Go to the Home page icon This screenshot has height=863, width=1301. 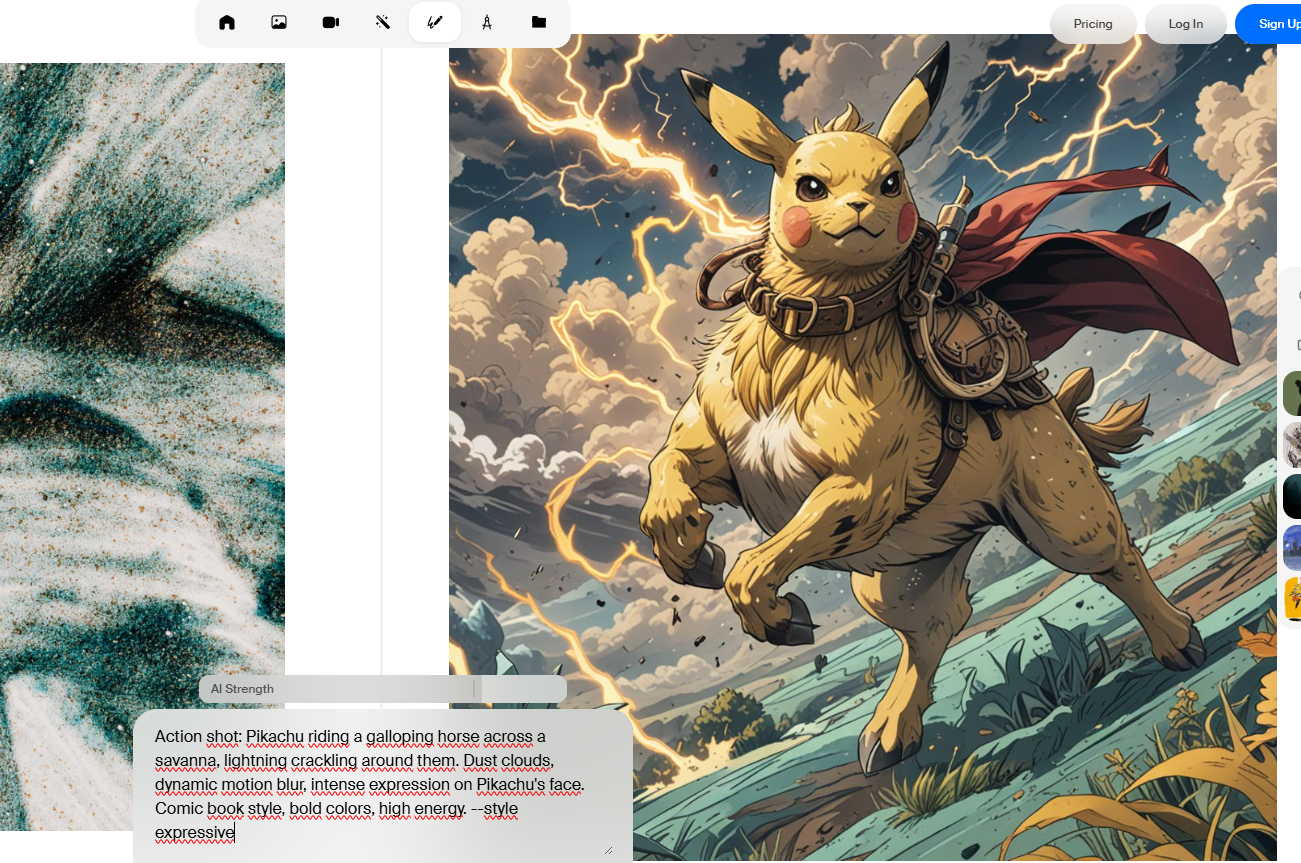(x=227, y=22)
